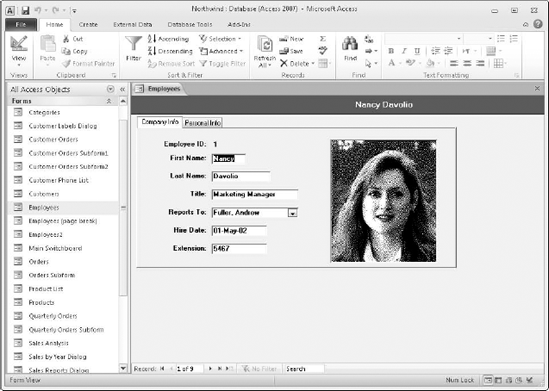Image resolution: width=549 pixels, height=391 pixels.
Task: Toggle Bold formatting
Action: tap(391, 51)
